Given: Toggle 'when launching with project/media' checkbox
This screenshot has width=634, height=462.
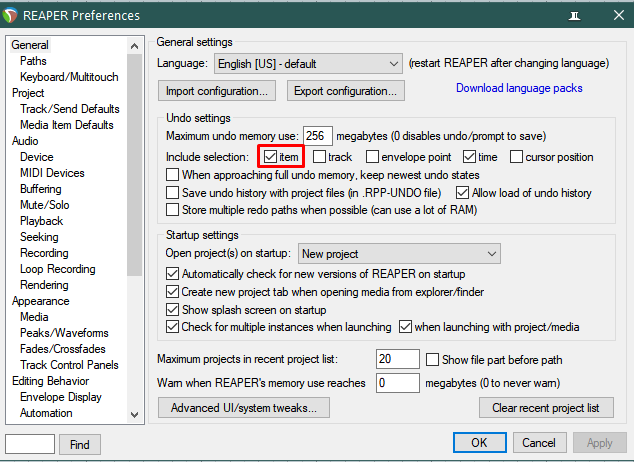Looking at the screenshot, I should [406, 327].
